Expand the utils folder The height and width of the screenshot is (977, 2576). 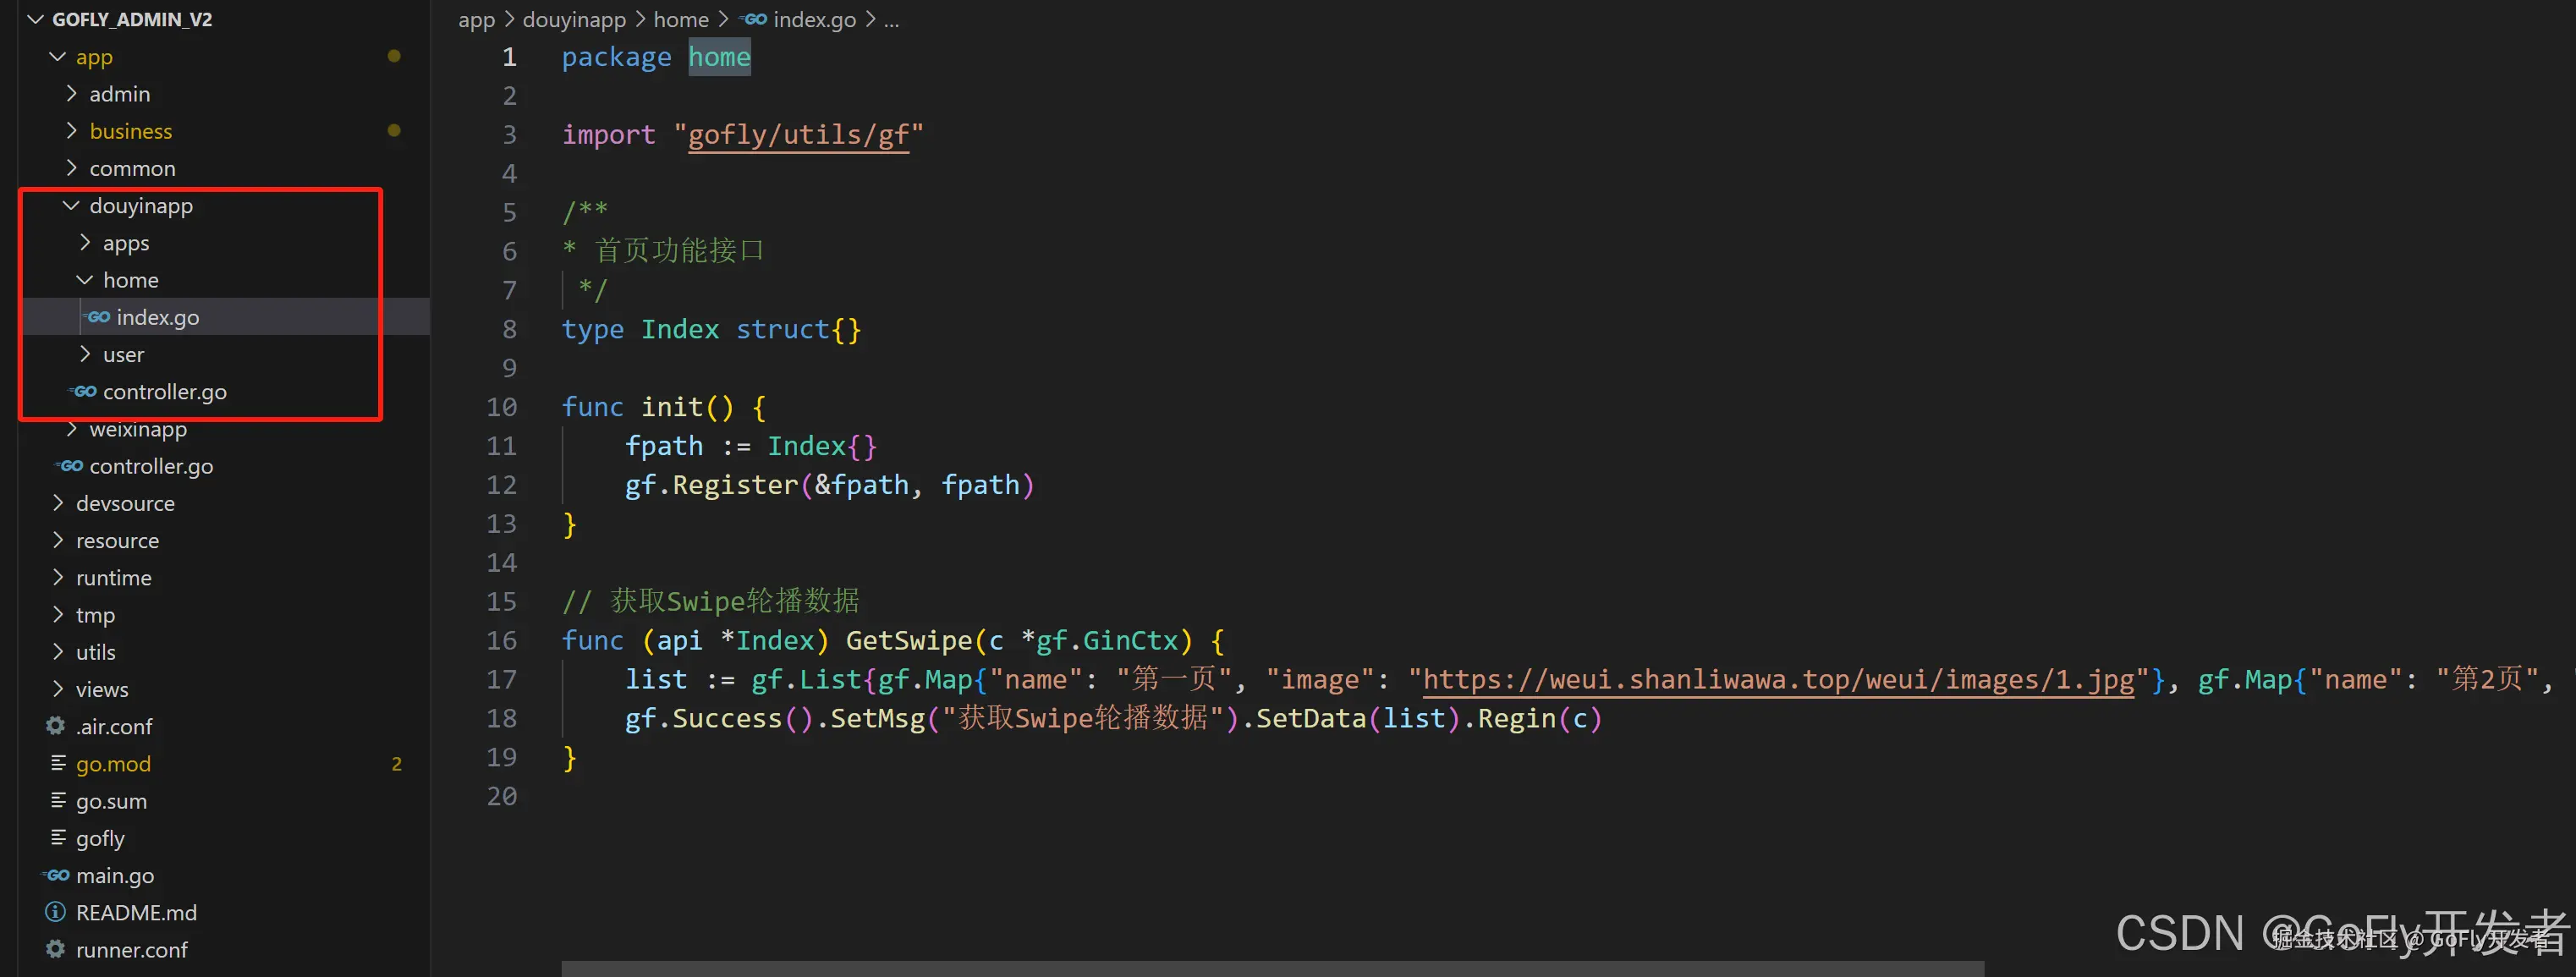tap(58, 652)
